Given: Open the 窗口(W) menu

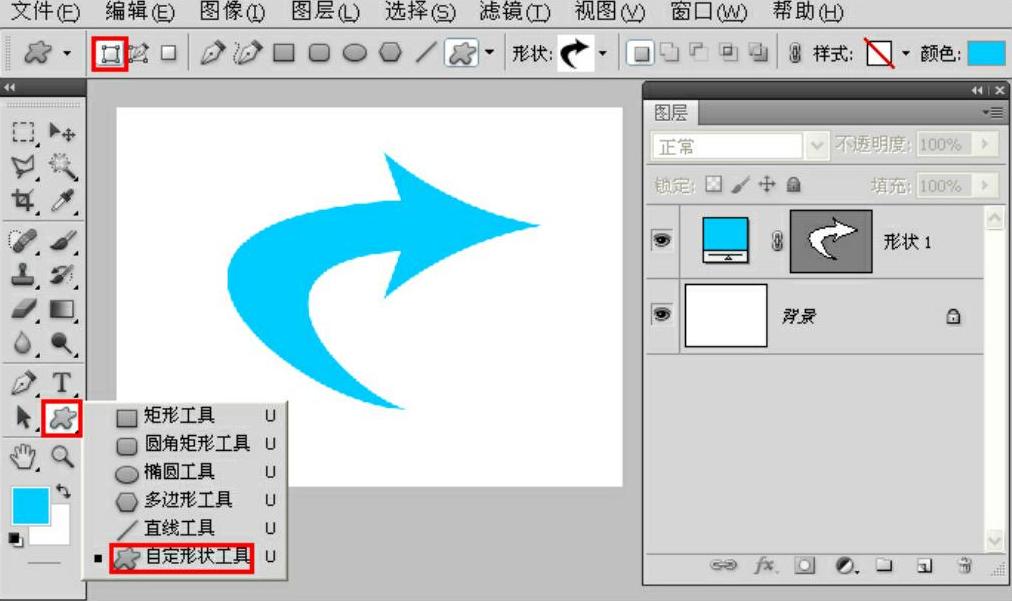Looking at the screenshot, I should click(709, 12).
